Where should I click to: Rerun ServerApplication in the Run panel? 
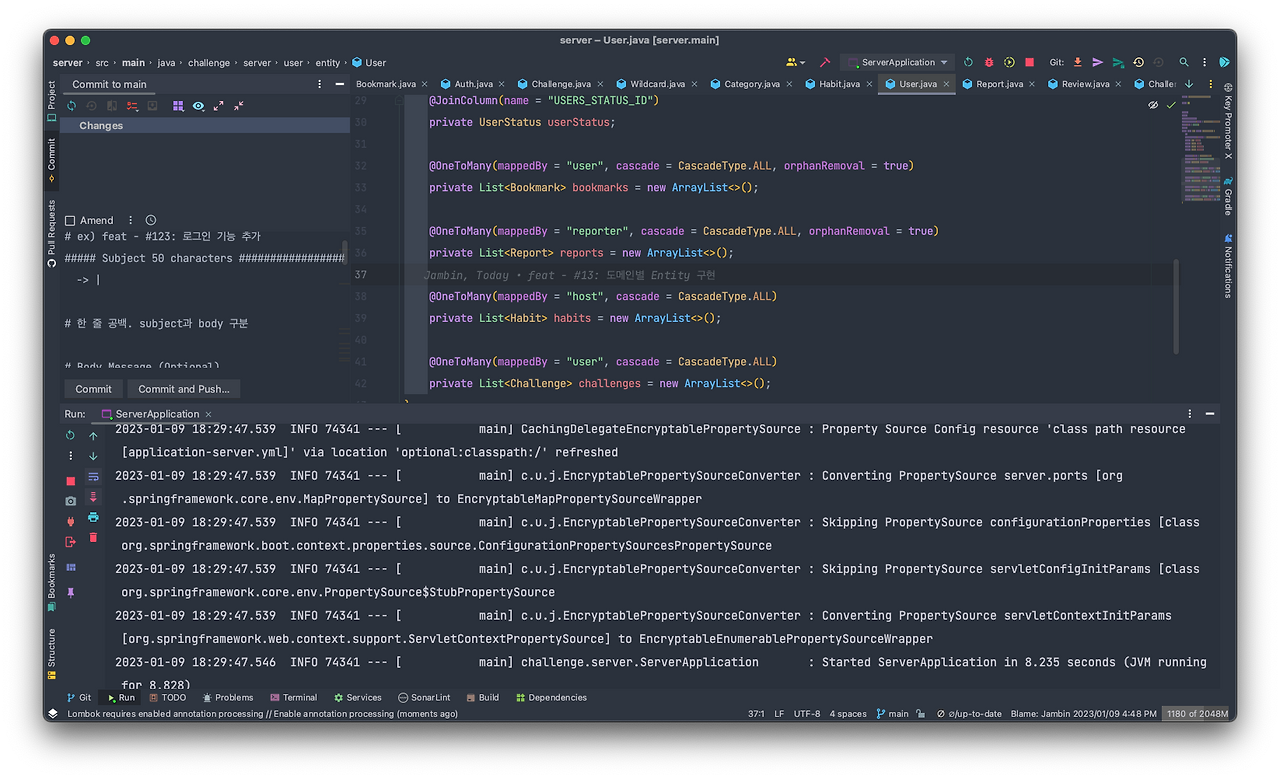pos(70,436)
